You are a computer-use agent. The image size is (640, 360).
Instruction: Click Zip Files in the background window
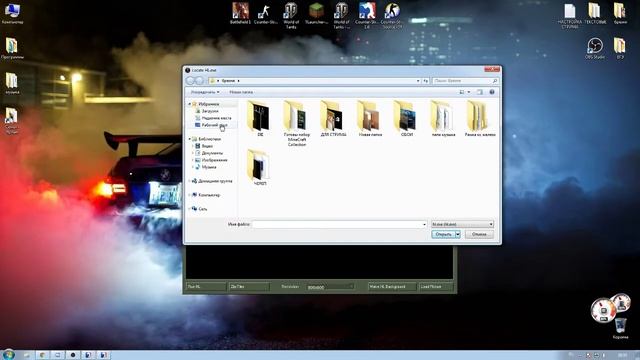249,287
